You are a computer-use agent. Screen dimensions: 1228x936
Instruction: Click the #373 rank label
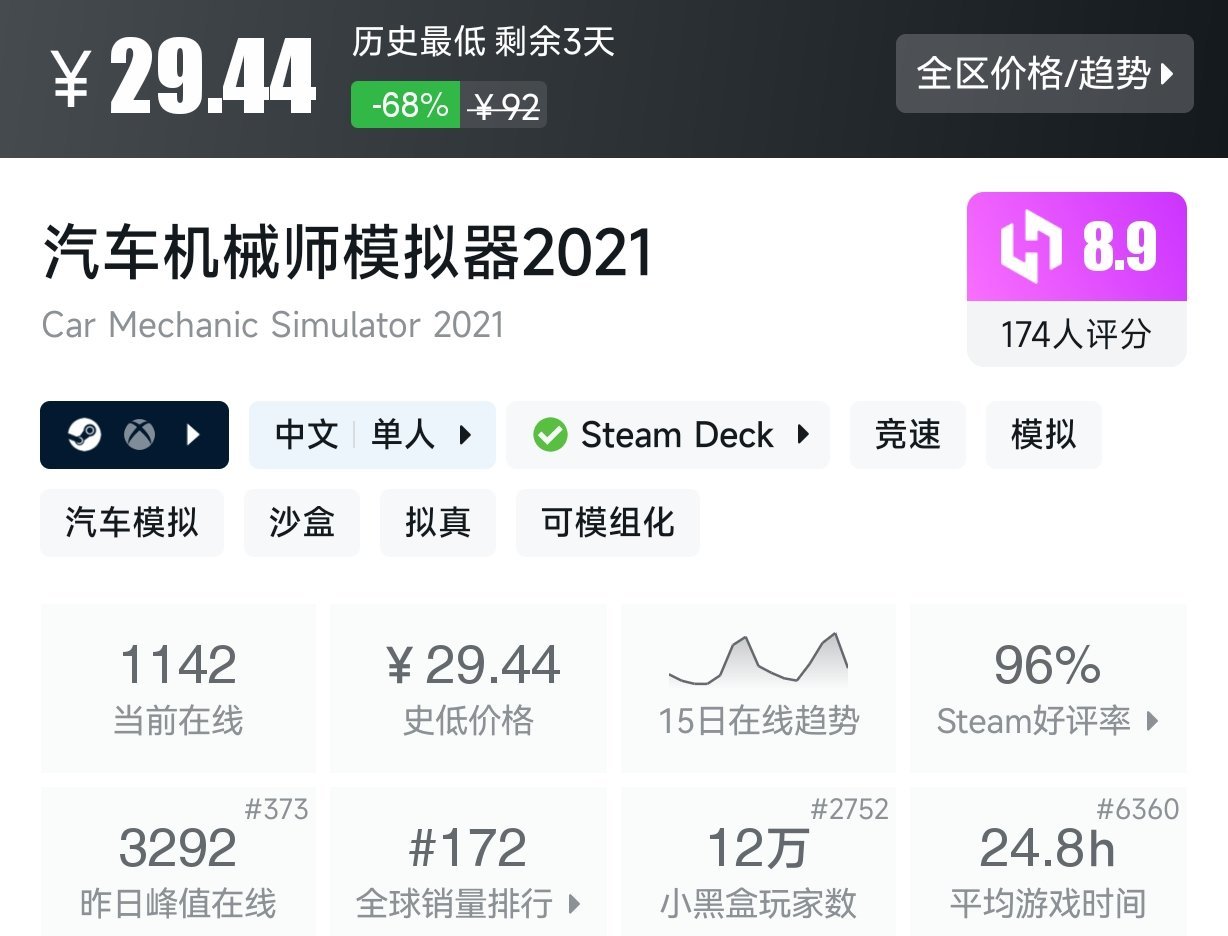[276, 809]
